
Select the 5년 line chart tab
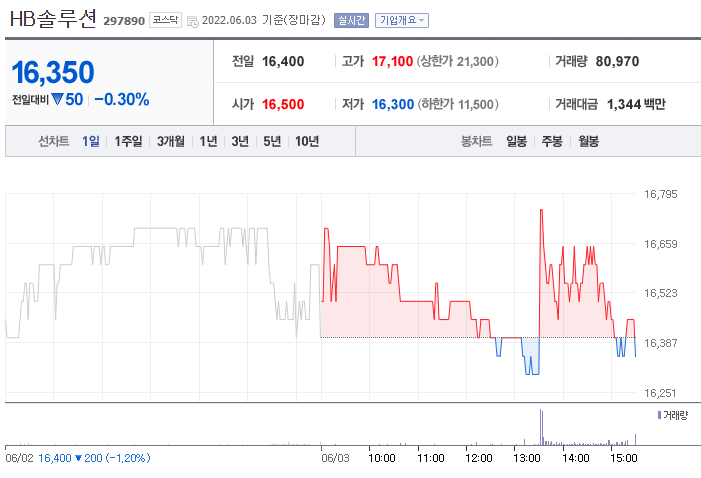tap(272, 141)
